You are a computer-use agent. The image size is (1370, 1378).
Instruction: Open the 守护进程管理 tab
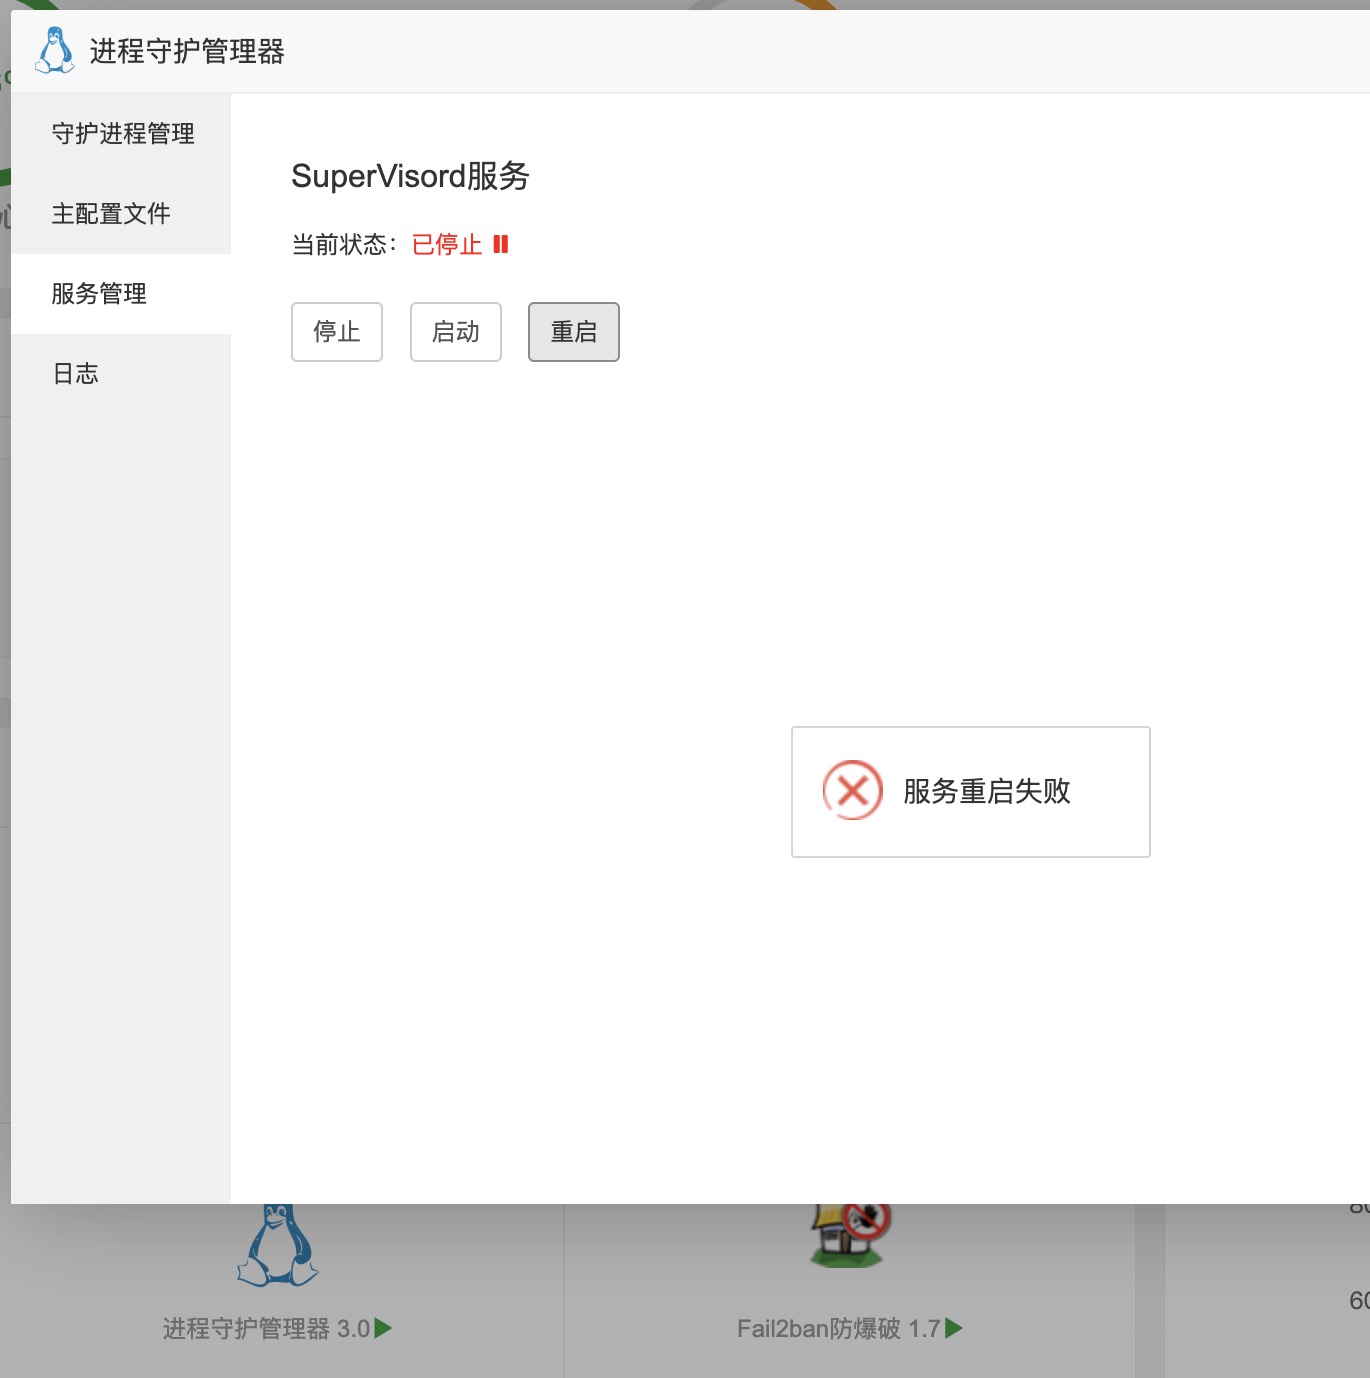[x=121, y=133]
